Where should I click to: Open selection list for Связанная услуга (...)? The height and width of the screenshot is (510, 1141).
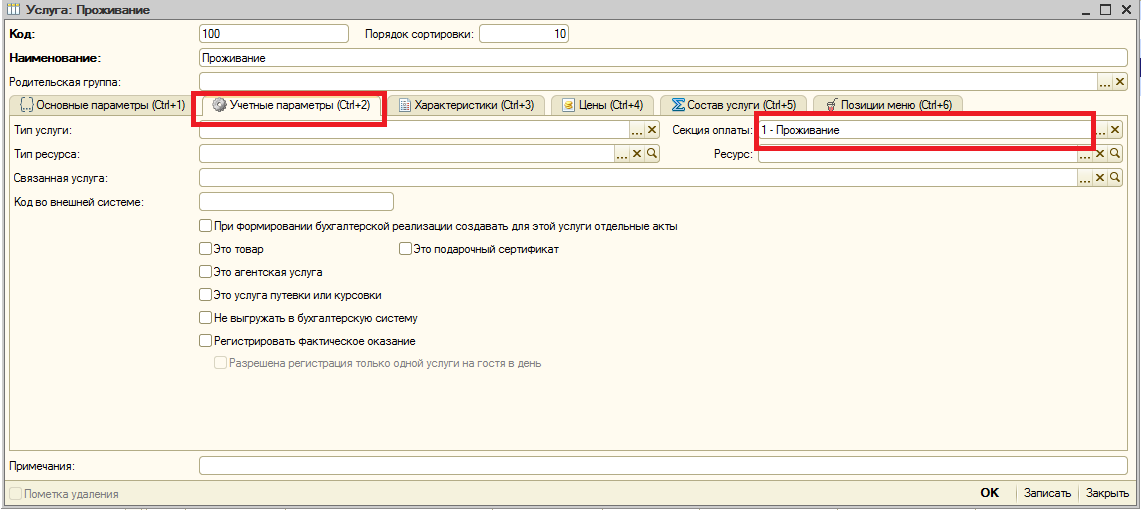tap(1084, 178)
